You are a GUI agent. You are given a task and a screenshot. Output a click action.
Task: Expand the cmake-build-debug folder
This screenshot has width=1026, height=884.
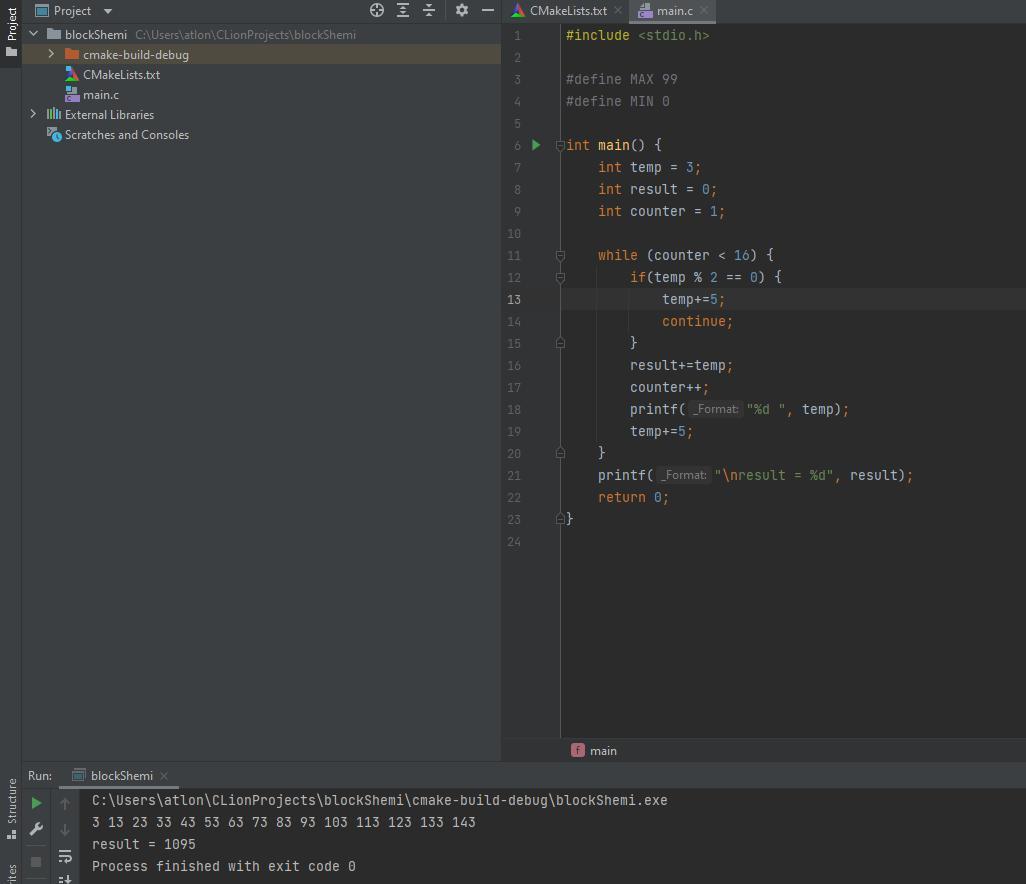coord(51,55)
